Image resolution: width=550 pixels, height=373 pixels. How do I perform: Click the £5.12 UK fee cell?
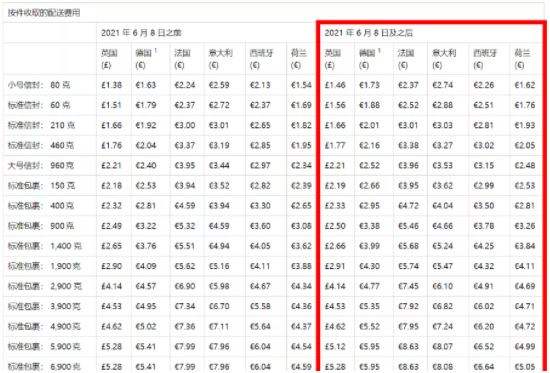point(335,347)
